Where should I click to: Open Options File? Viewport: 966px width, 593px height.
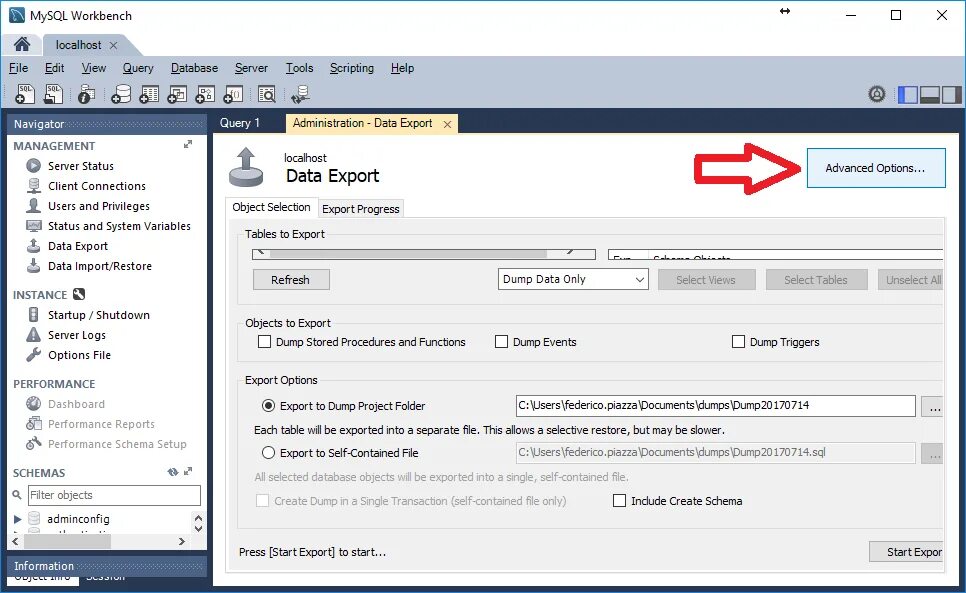coord(79,355)
